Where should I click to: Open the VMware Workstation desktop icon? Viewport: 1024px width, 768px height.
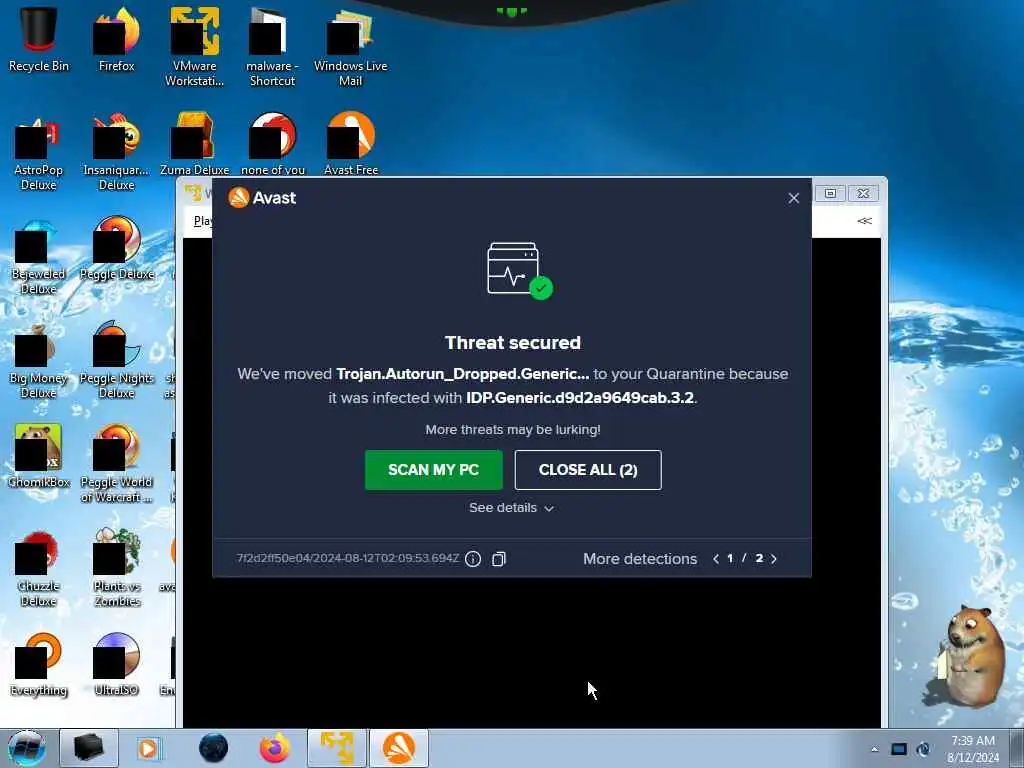pyautogui.click(x=195, y=46)
